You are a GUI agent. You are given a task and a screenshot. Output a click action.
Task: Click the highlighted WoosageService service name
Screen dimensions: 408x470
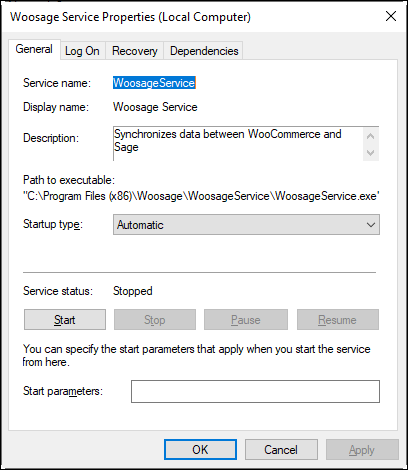[154, 83]
